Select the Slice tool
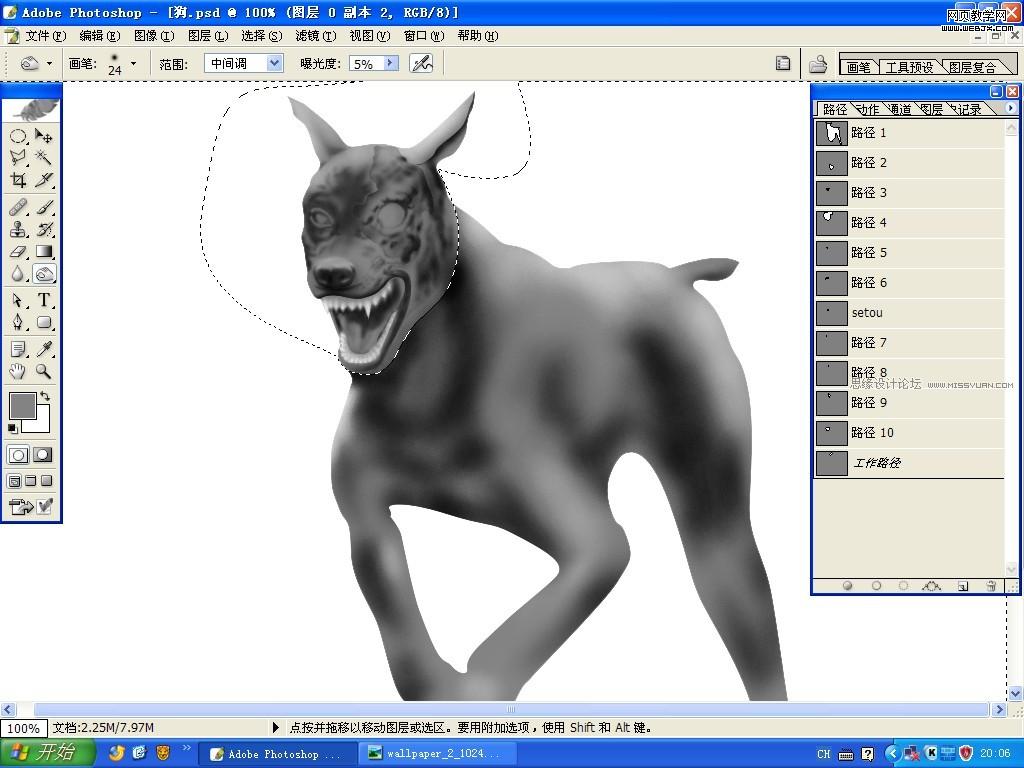Viewport: 1024px width, 768px height. 44,180
